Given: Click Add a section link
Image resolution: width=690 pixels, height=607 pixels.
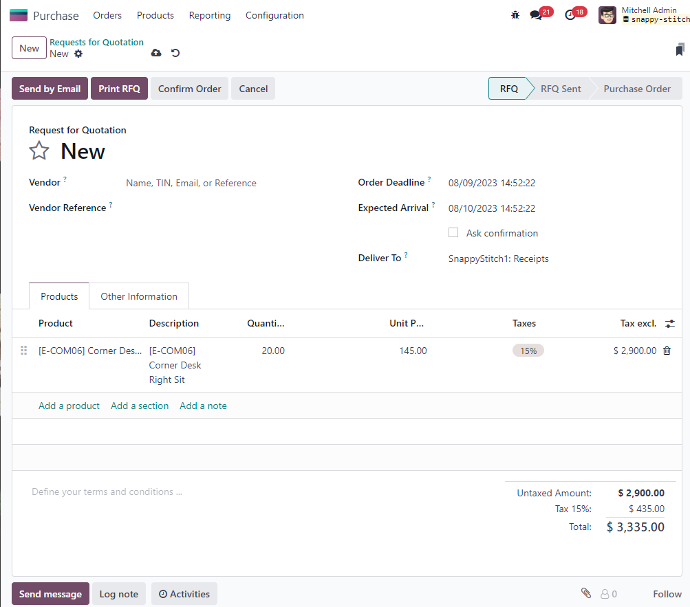Looking at the screenshot, I should pos(139,406).
